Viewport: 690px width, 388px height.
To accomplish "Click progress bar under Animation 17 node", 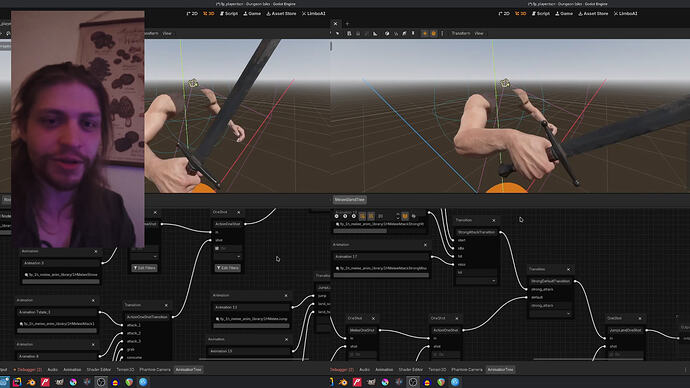I will point(381,275).
